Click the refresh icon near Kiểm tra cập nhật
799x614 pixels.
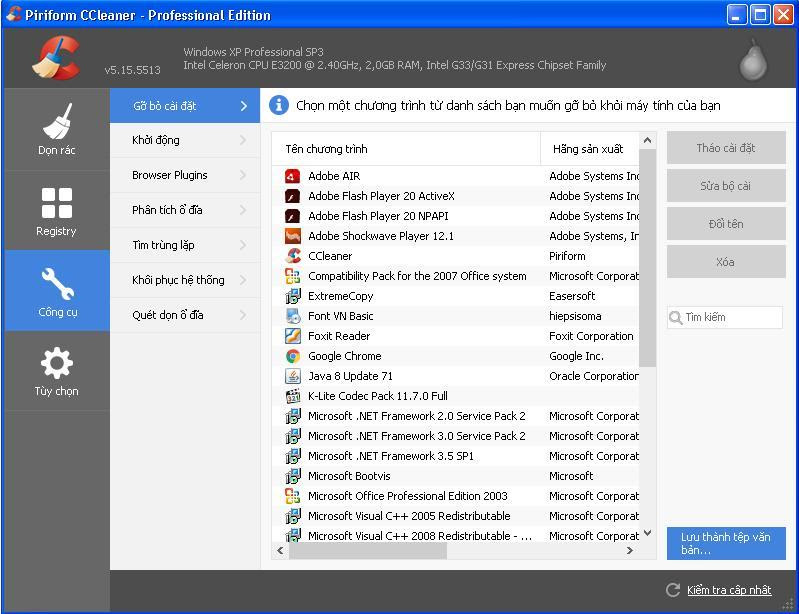coord(673,590)
